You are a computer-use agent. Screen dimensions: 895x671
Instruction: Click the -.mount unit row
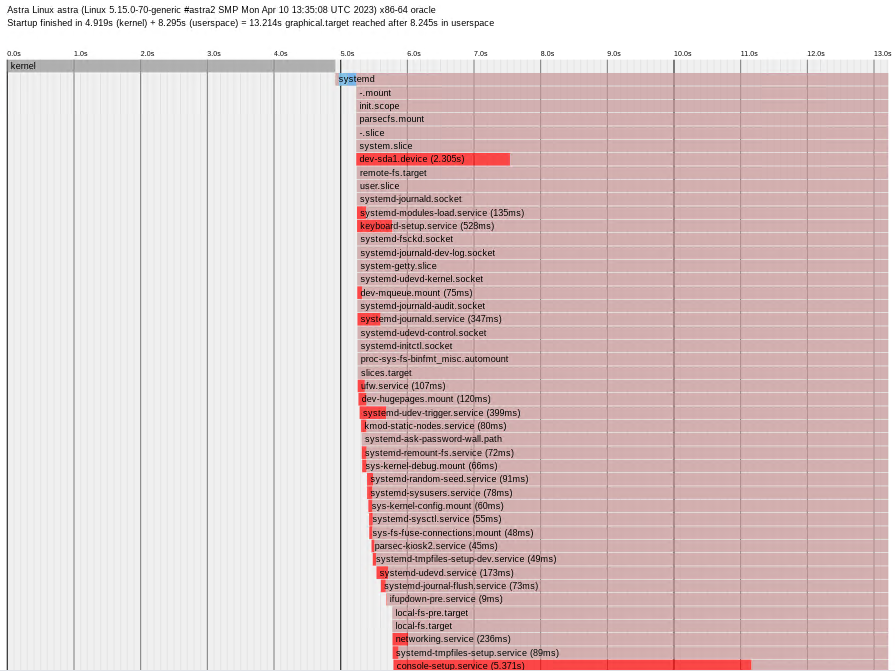coord(375,92)
